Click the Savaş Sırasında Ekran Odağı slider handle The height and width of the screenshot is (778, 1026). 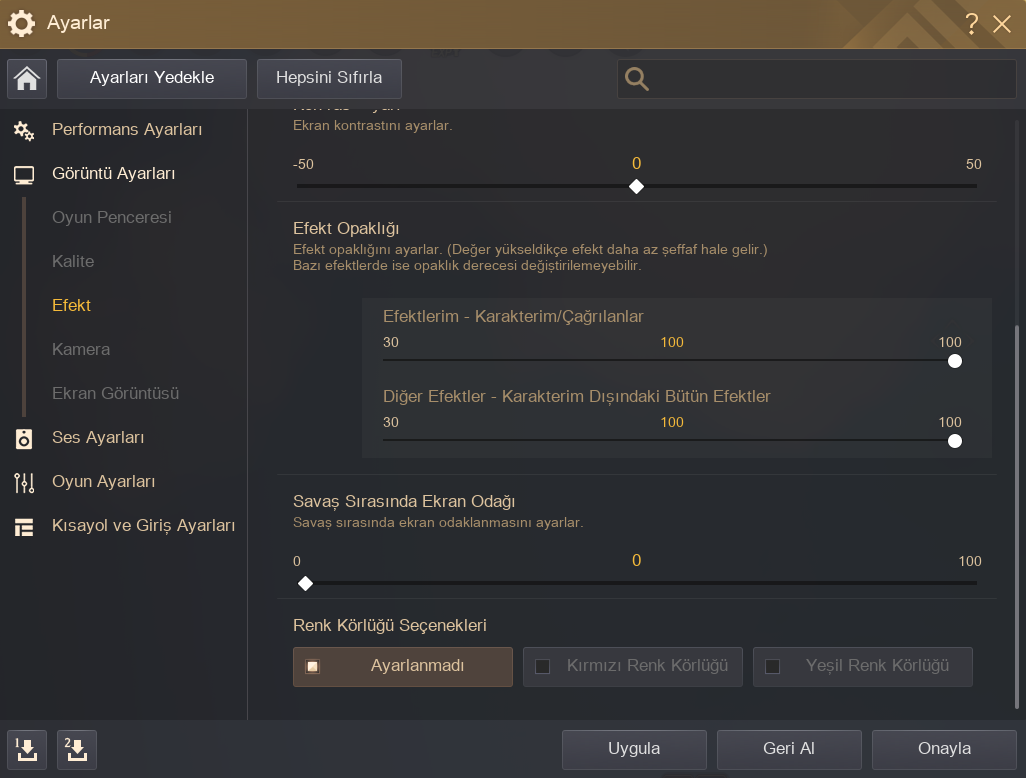tap(306, 583)
